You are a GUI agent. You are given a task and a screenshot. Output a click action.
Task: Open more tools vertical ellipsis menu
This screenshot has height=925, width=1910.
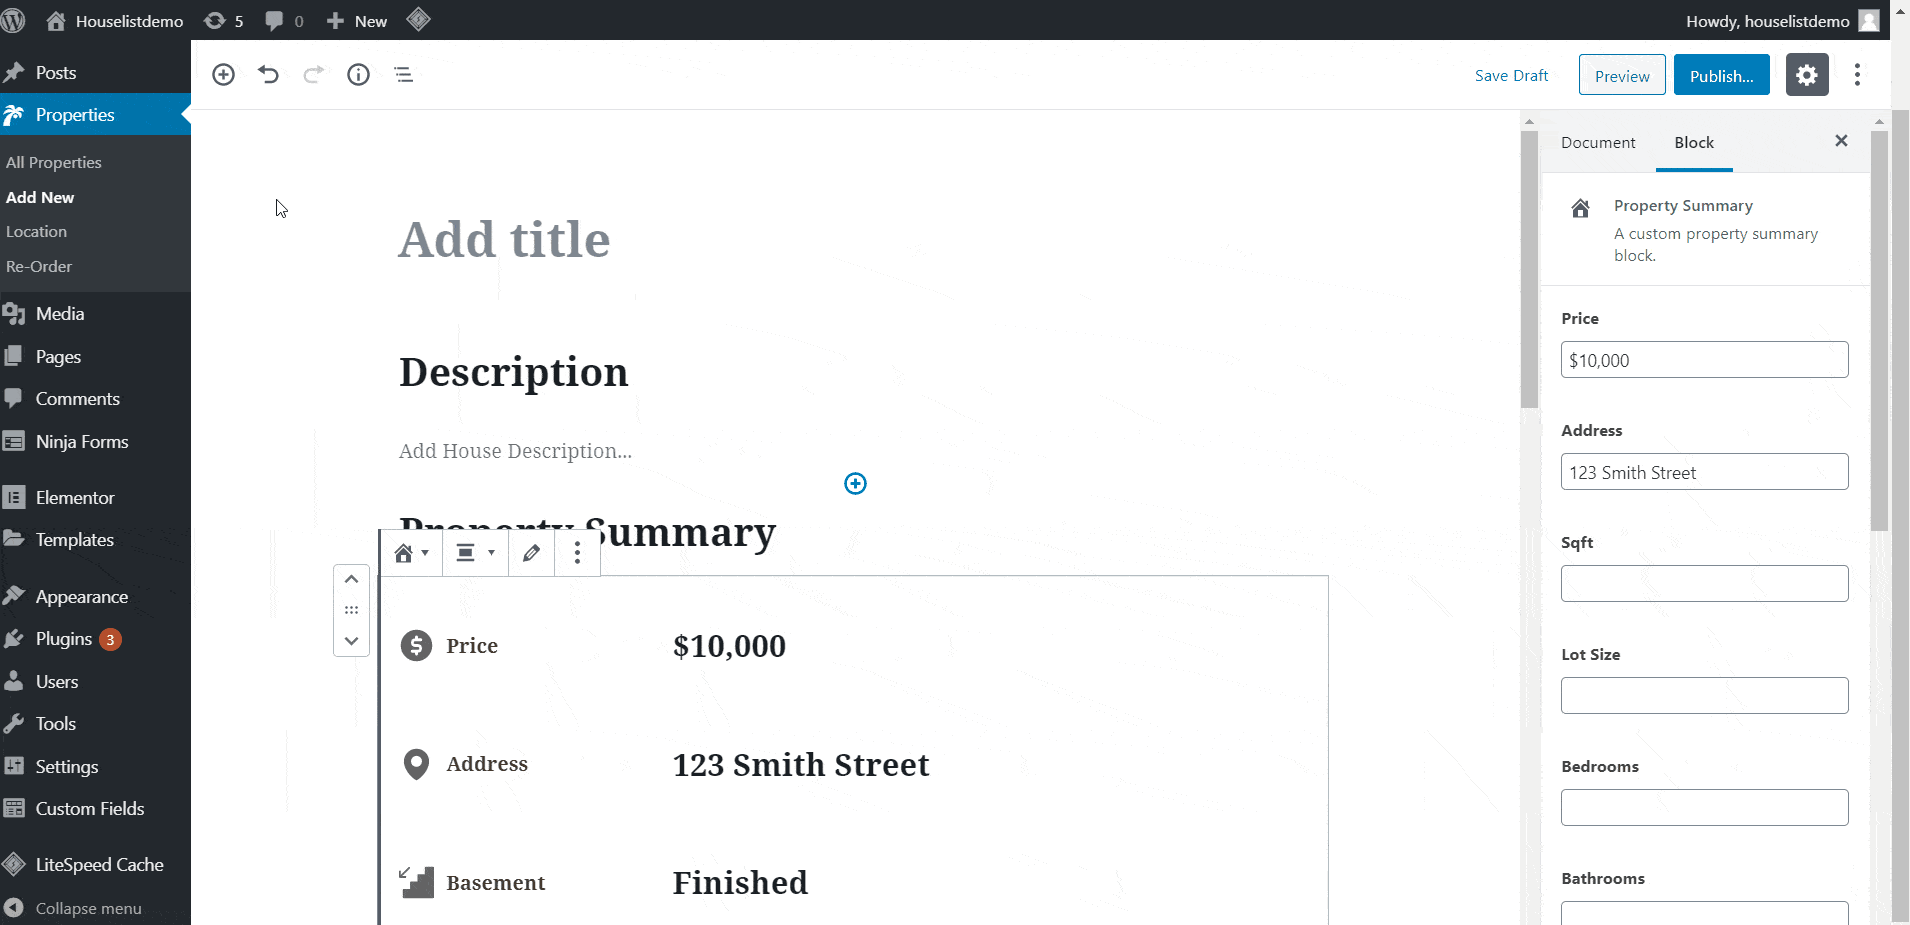point(1857,75)
